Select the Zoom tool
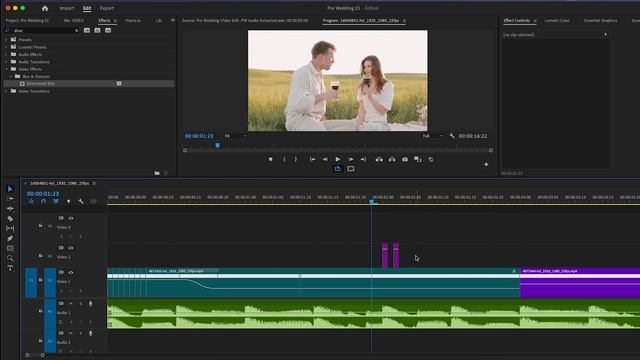Image resolution: width=640 pixels, height=360 pixels. click(x=10, y=258)
